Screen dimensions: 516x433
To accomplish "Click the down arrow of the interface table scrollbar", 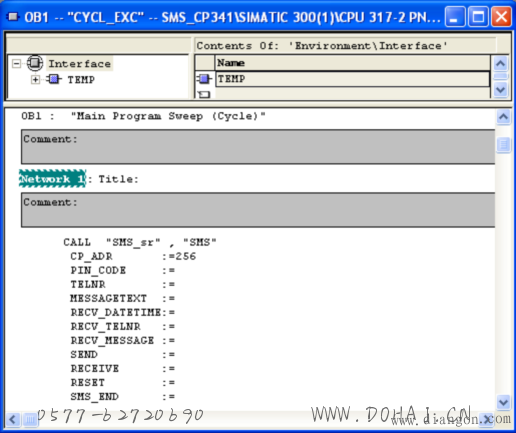I will [x=500, y=89].
